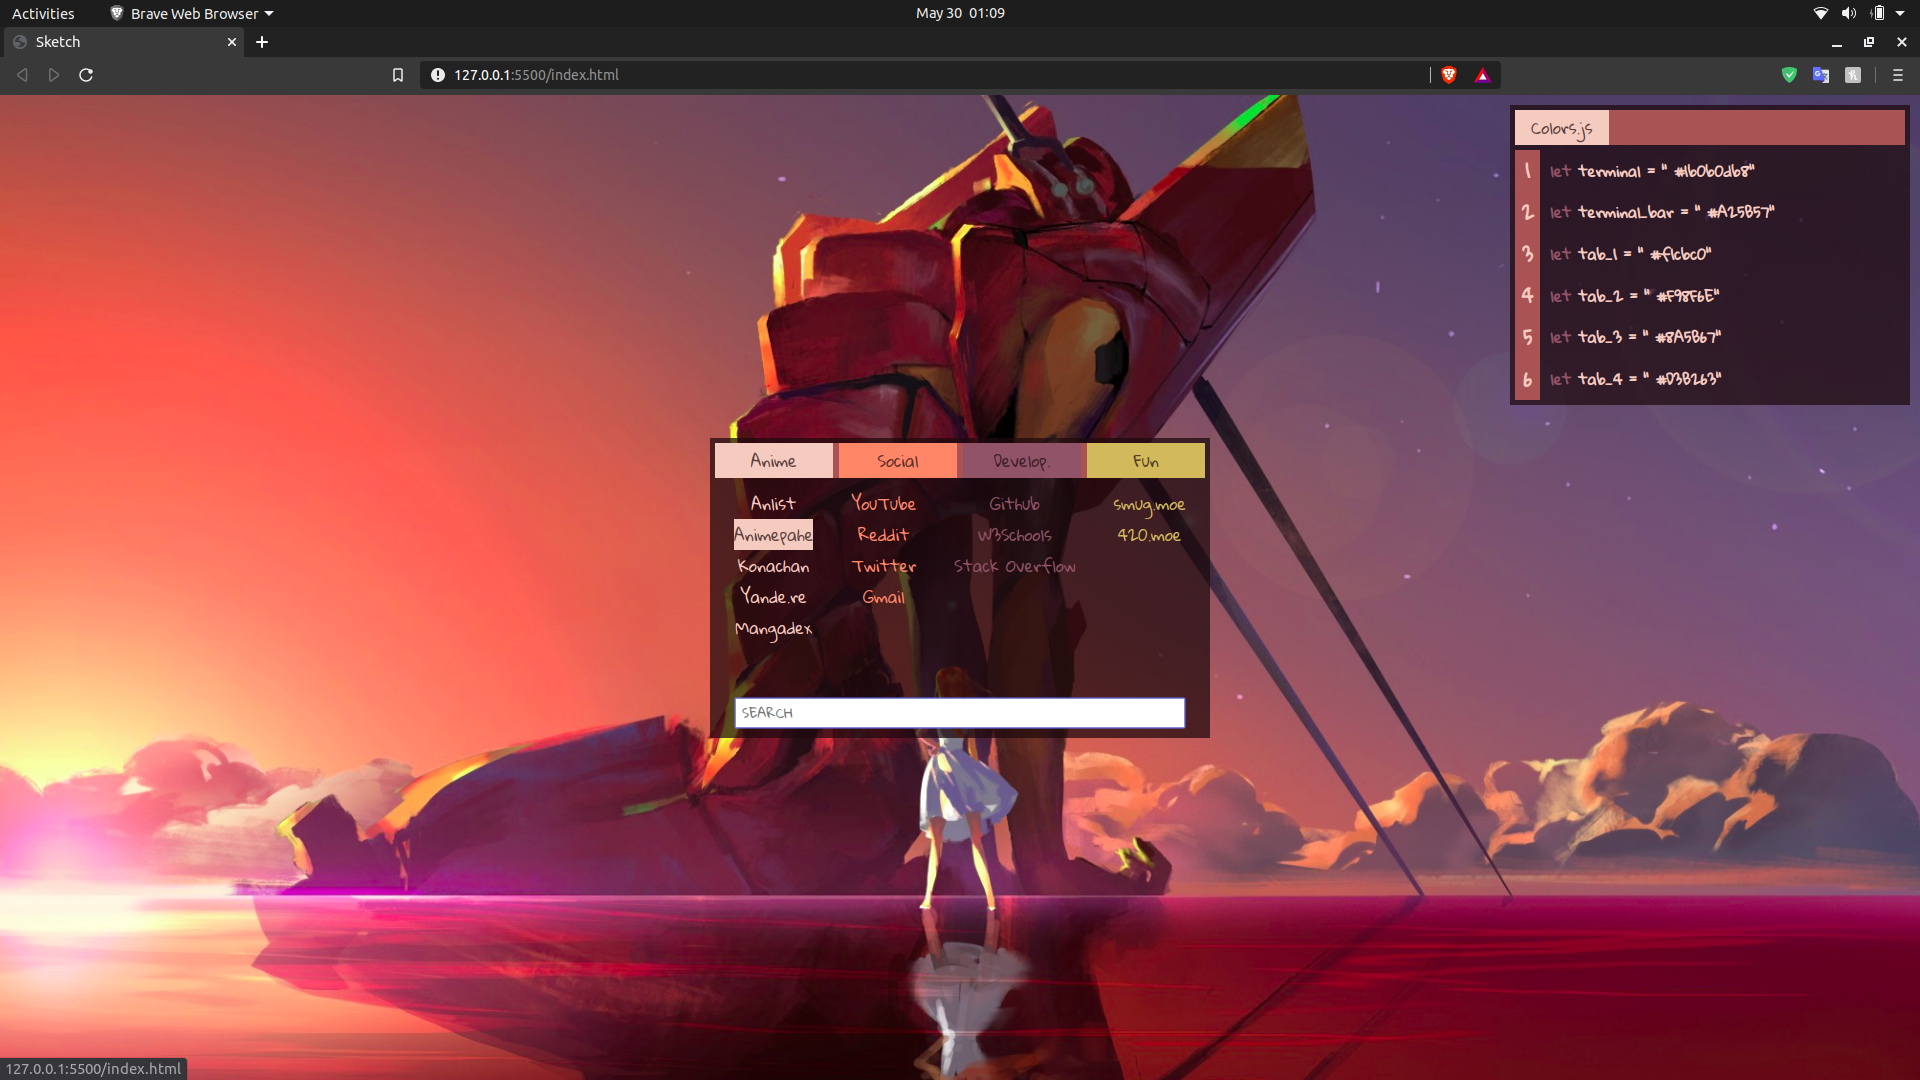This screenshot has width=1920, height=1080.
Task: Click the Brave Rewards triangle icon
Action: (1483, 74)
